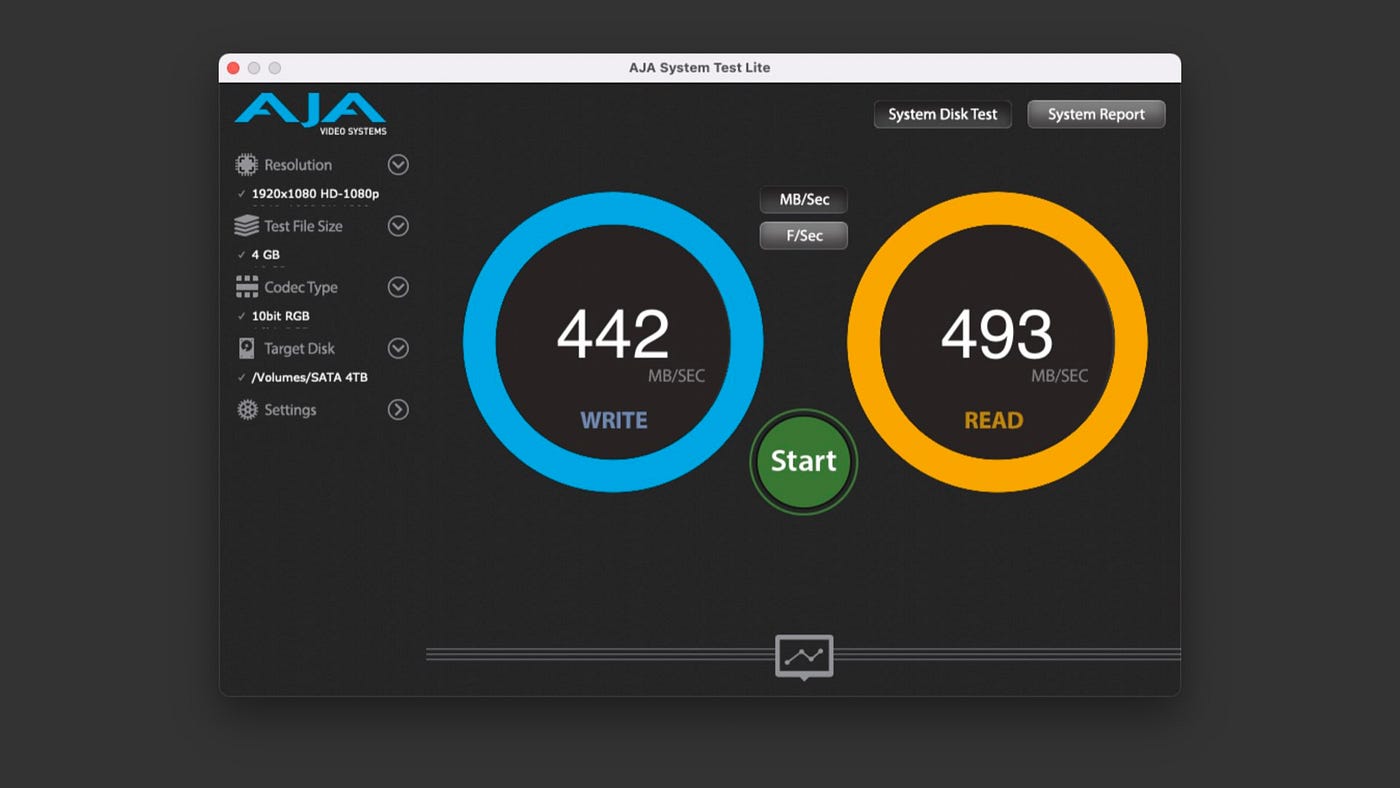Click the Resolution chip icon
Viewport: 1400px width, 788px height.
tap(246, 165)
